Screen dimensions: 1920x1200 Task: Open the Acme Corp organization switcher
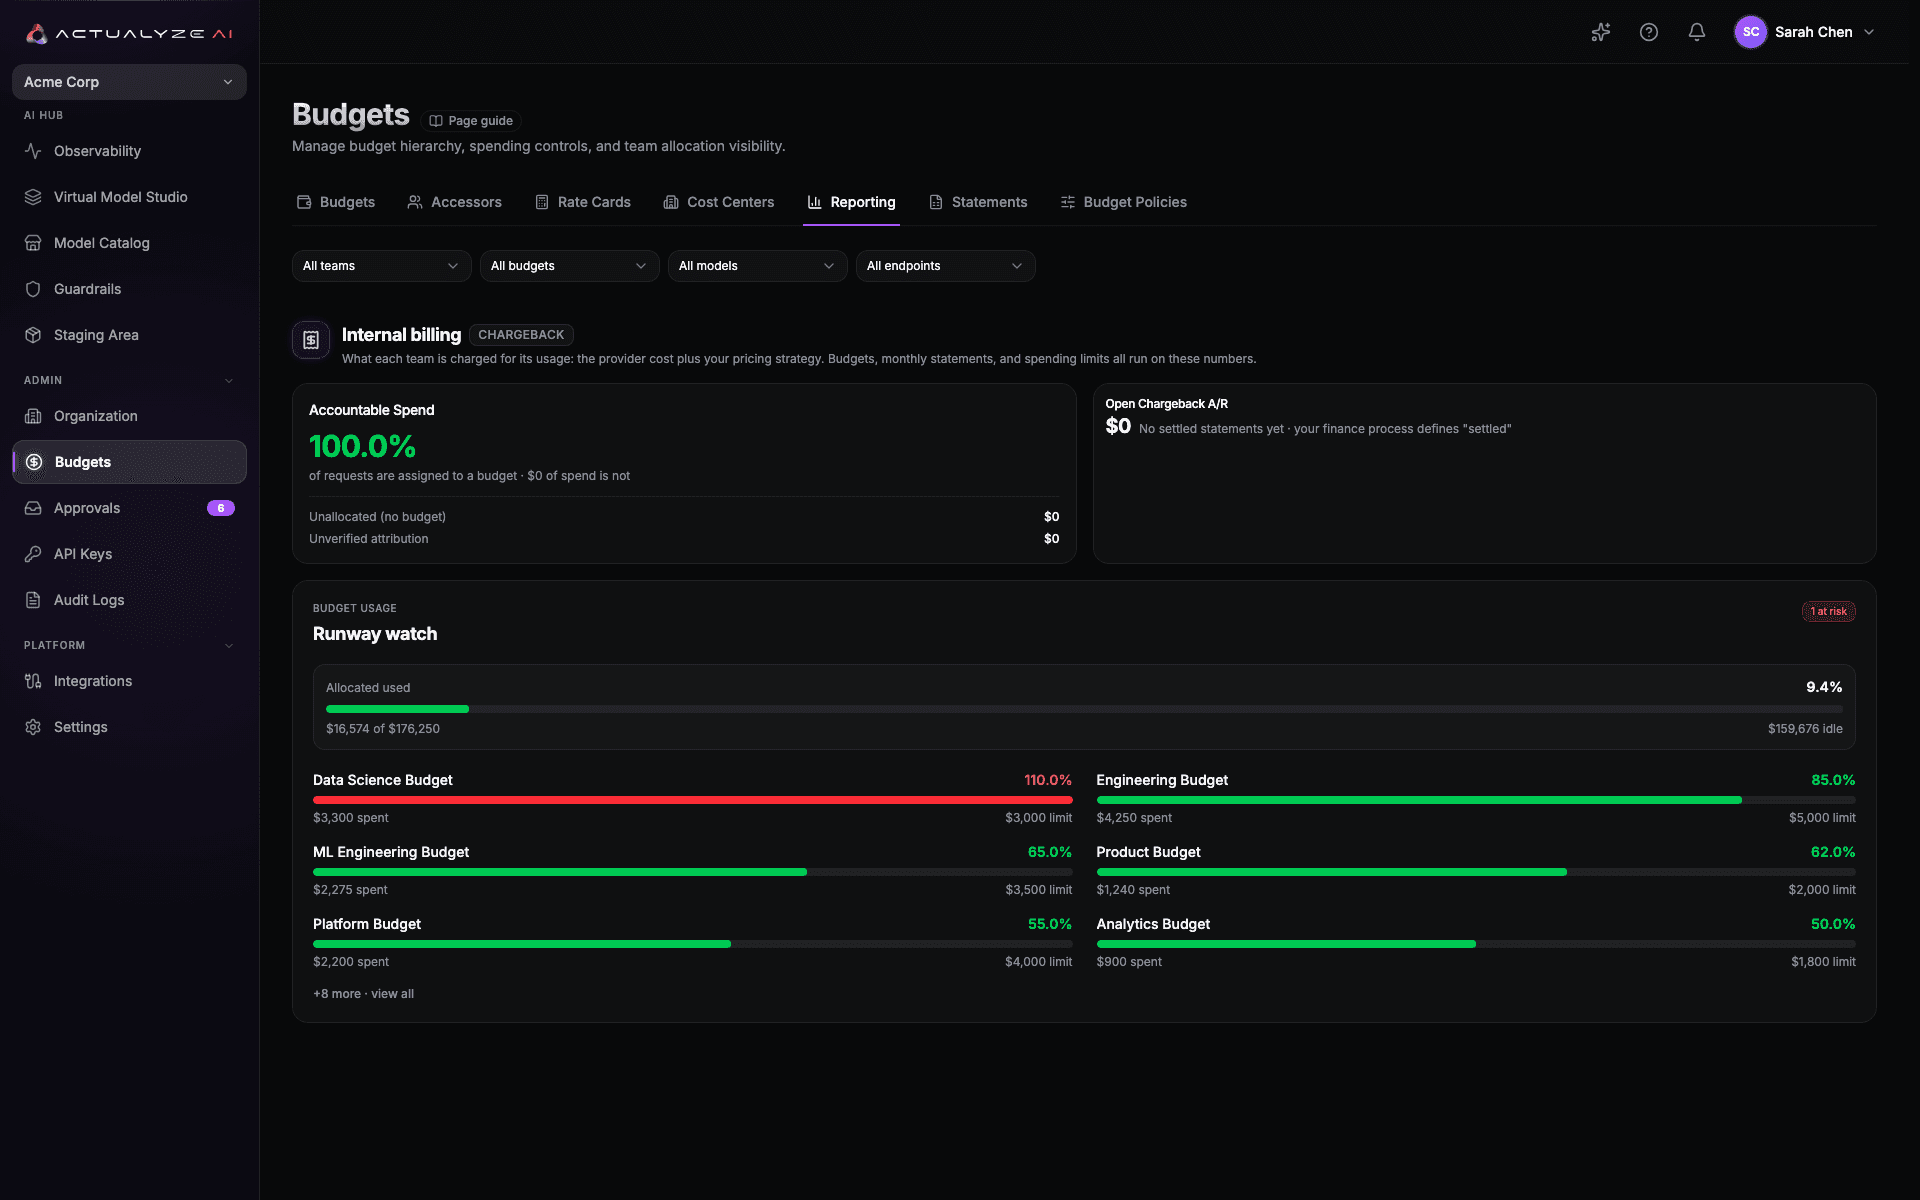pos(129,82)
